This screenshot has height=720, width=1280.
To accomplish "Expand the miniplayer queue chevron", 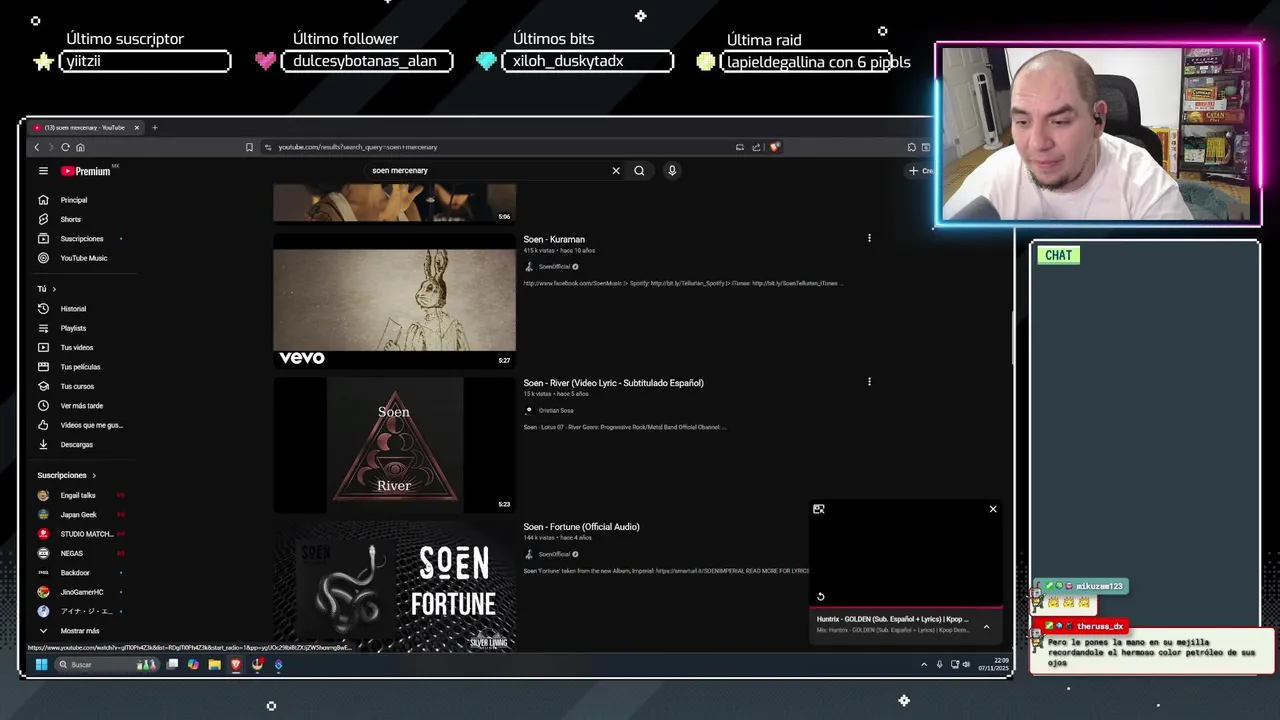I will [x=986, y=627].
